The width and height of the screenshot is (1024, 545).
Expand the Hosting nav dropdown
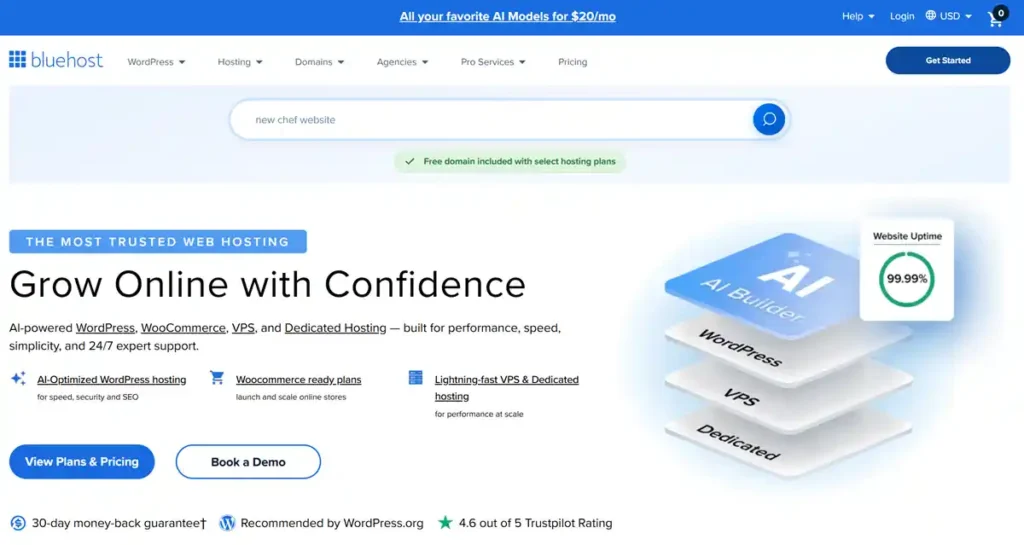pos(240,62)
